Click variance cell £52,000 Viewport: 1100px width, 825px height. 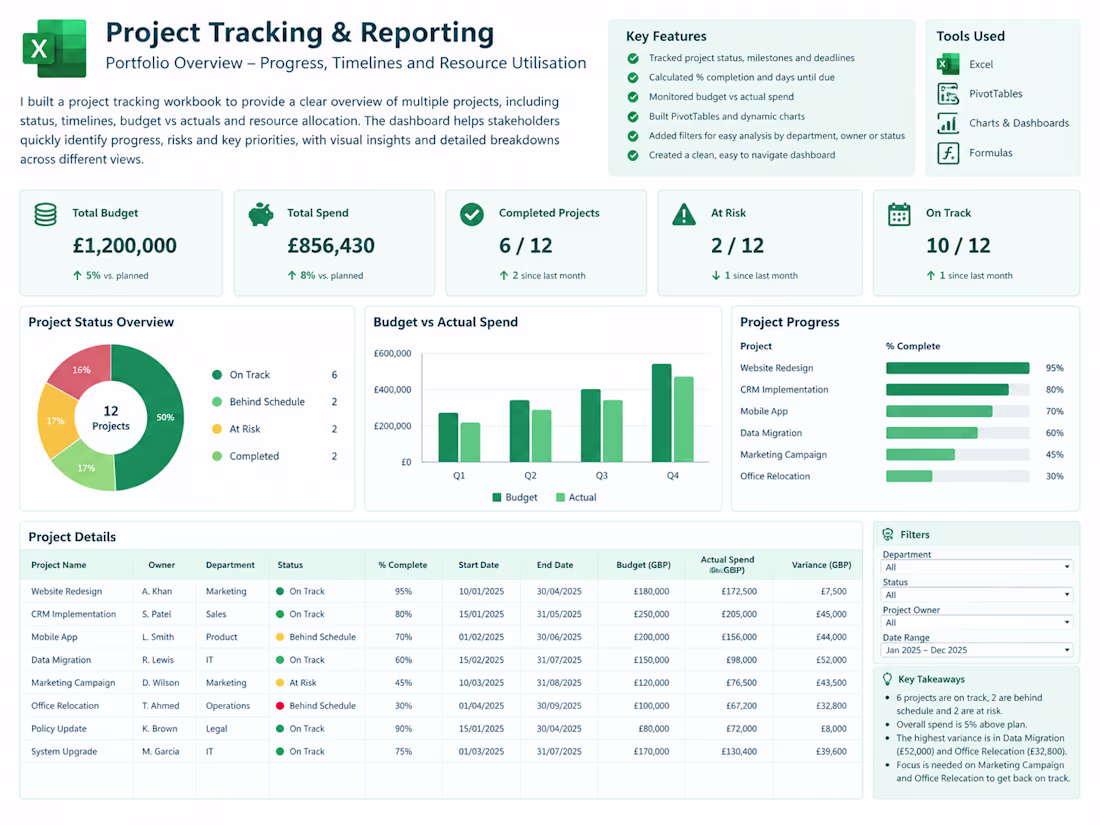click(831, 660)
